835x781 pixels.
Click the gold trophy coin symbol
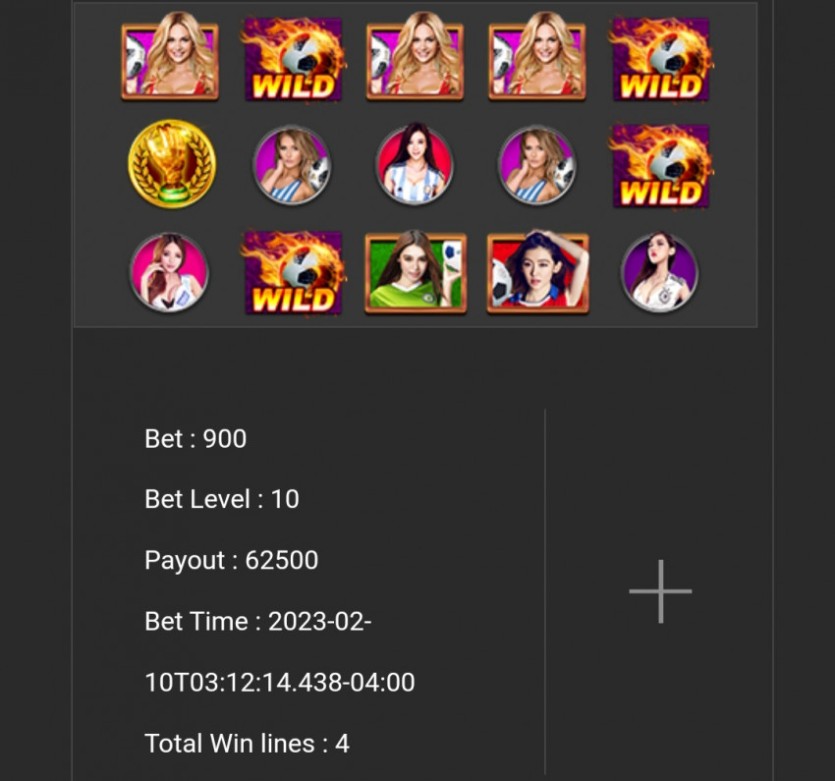[171, 163]
